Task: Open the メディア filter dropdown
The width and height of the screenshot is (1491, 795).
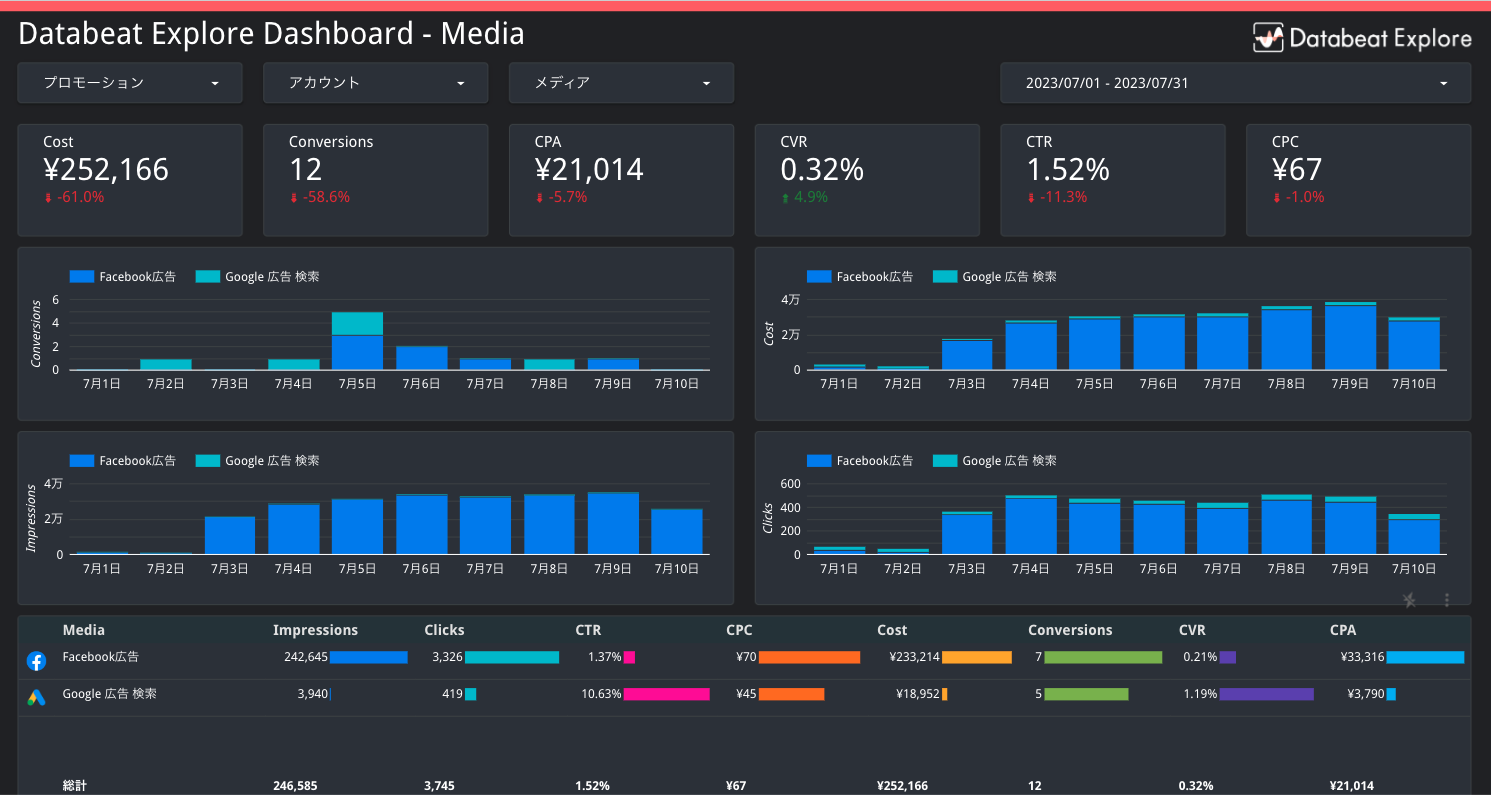Action: [x=621, y=83]
